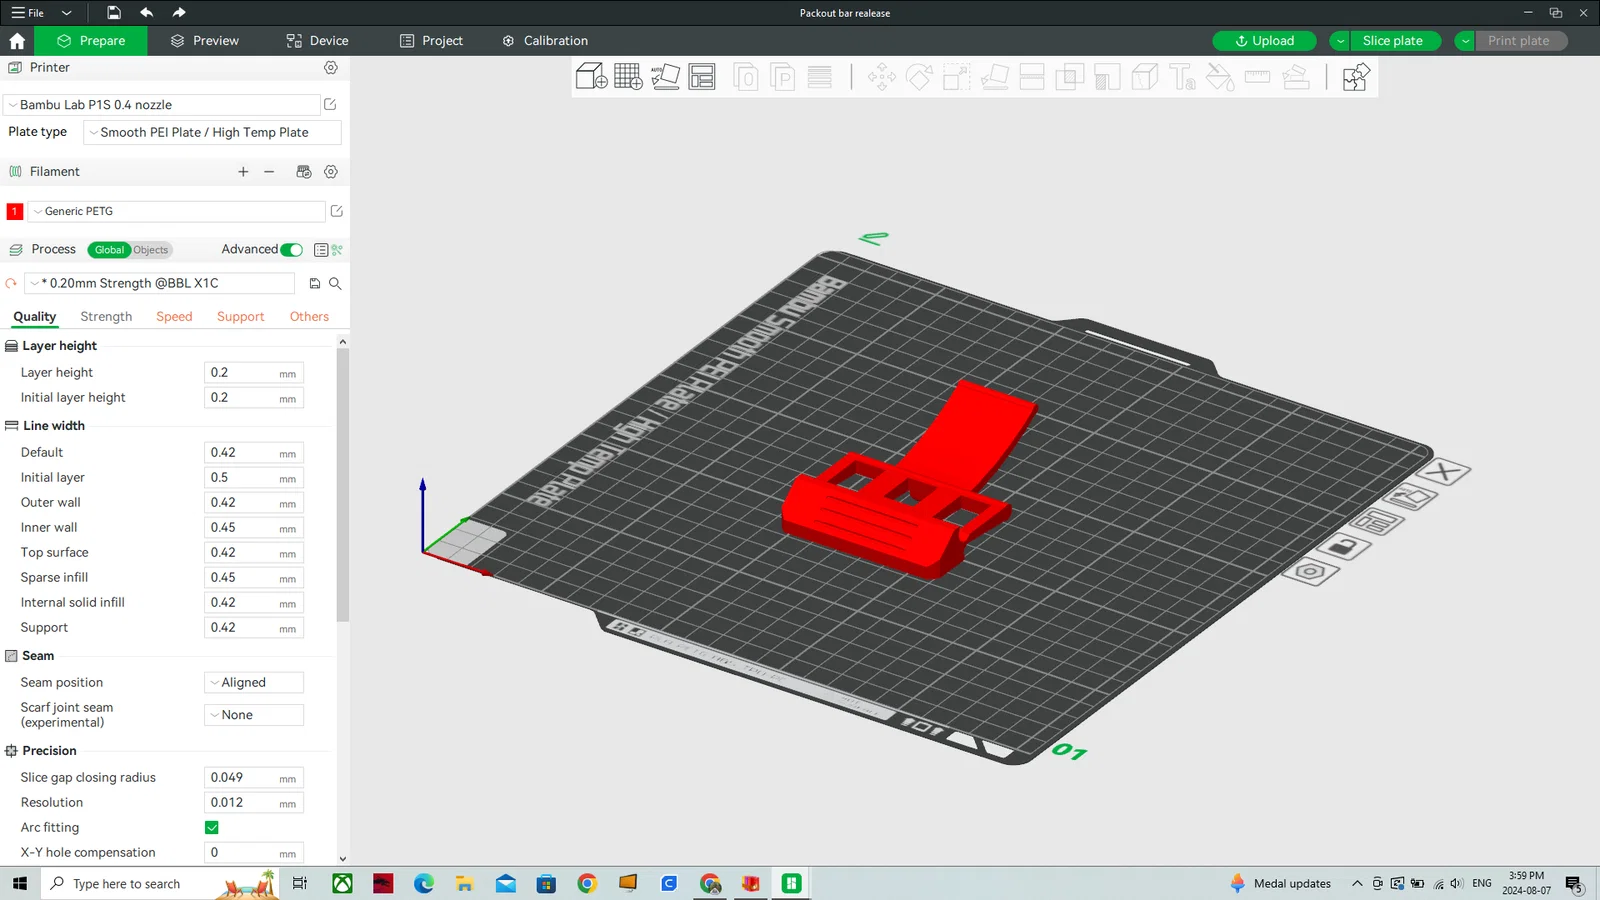Expand the Seam position dropdown

254,683
